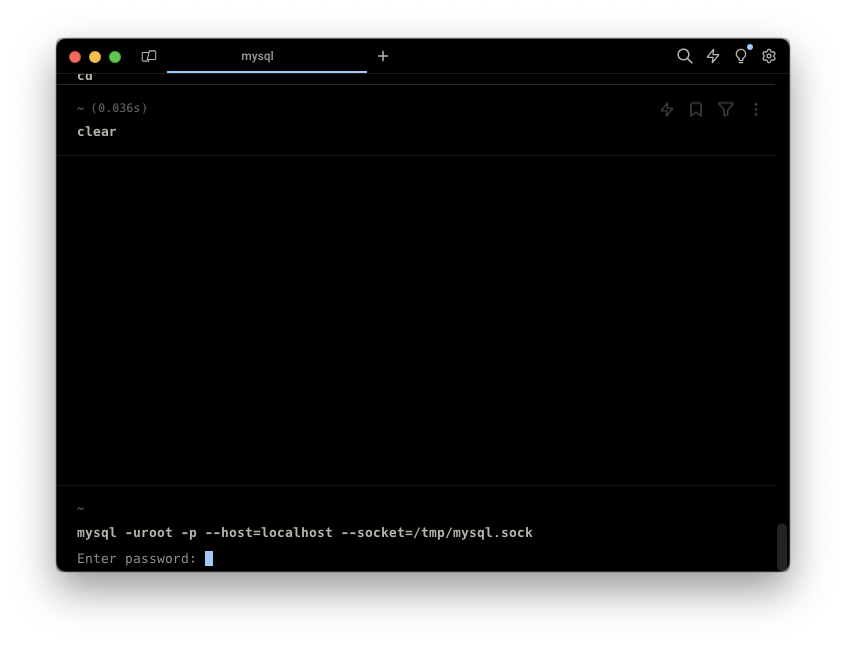The image size is (846, 646).
Task: Close the terminal window with red button
Action: [75, 57]
